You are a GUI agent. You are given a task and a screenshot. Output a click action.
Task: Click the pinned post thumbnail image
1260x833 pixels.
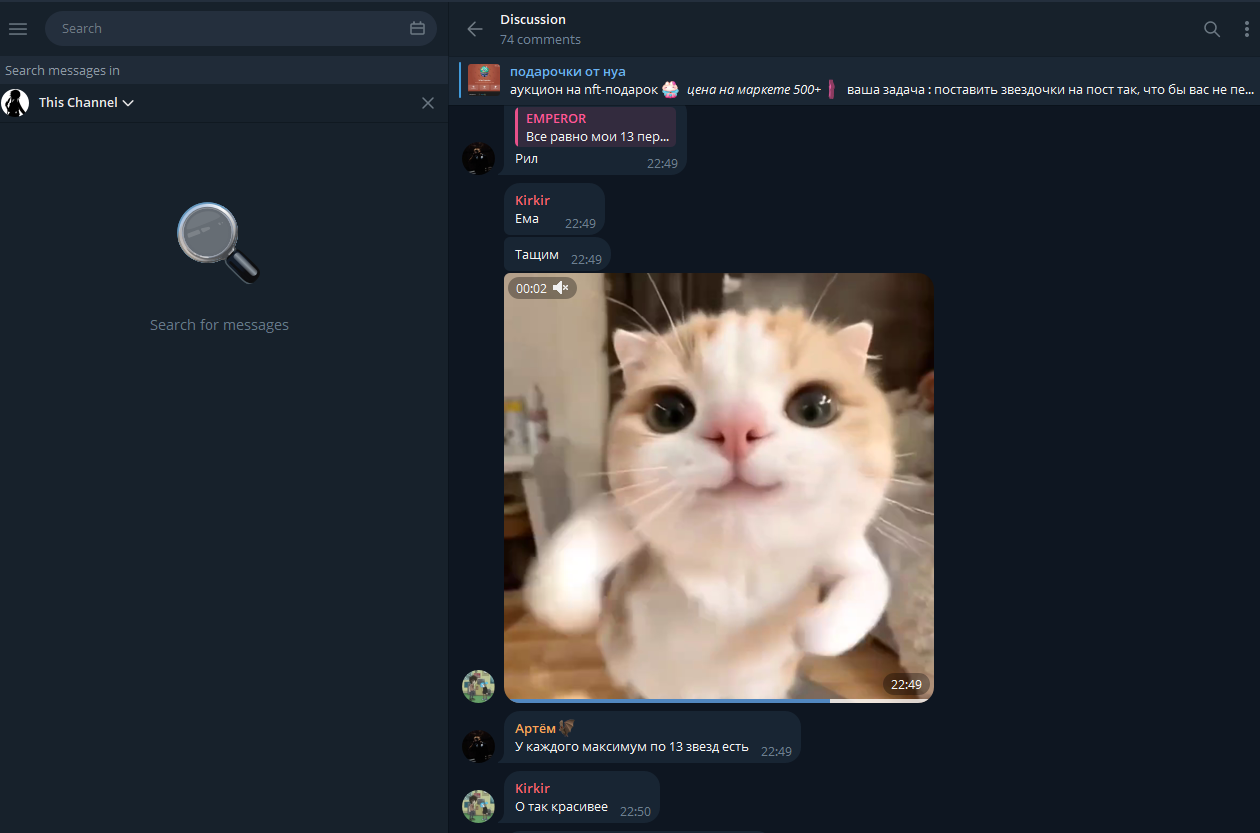tap(484, 80)
